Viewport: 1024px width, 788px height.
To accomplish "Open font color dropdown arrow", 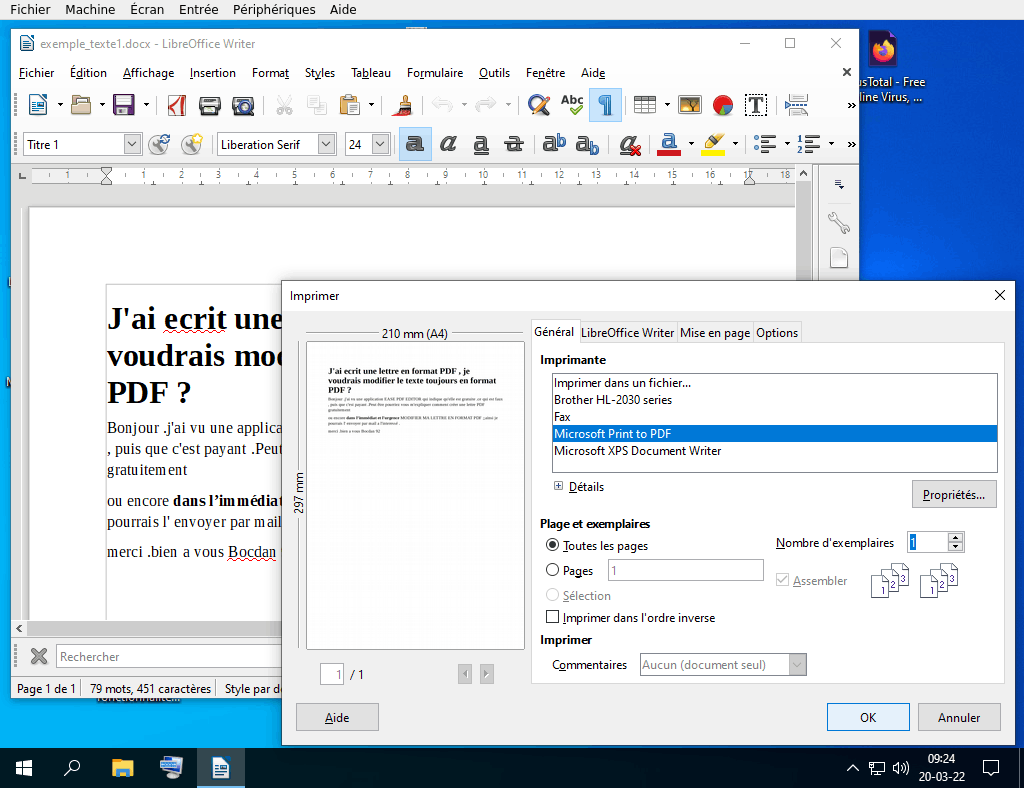I will (x=691, y=144).
